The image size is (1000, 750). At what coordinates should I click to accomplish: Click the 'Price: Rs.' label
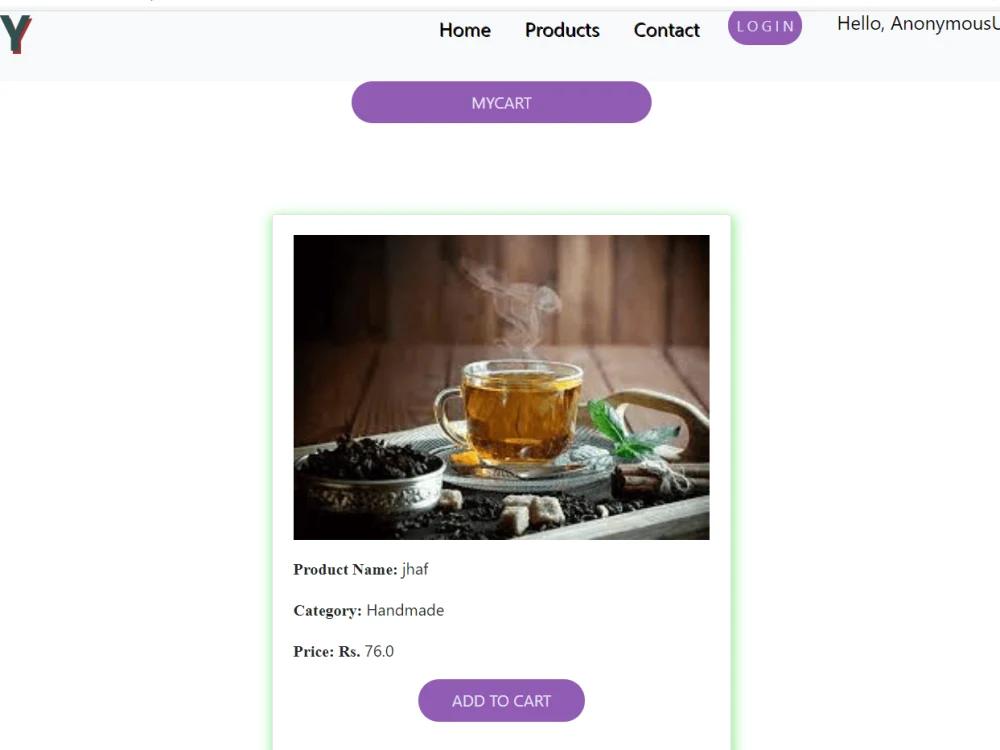pyautogui.click(x=327, y=651)
